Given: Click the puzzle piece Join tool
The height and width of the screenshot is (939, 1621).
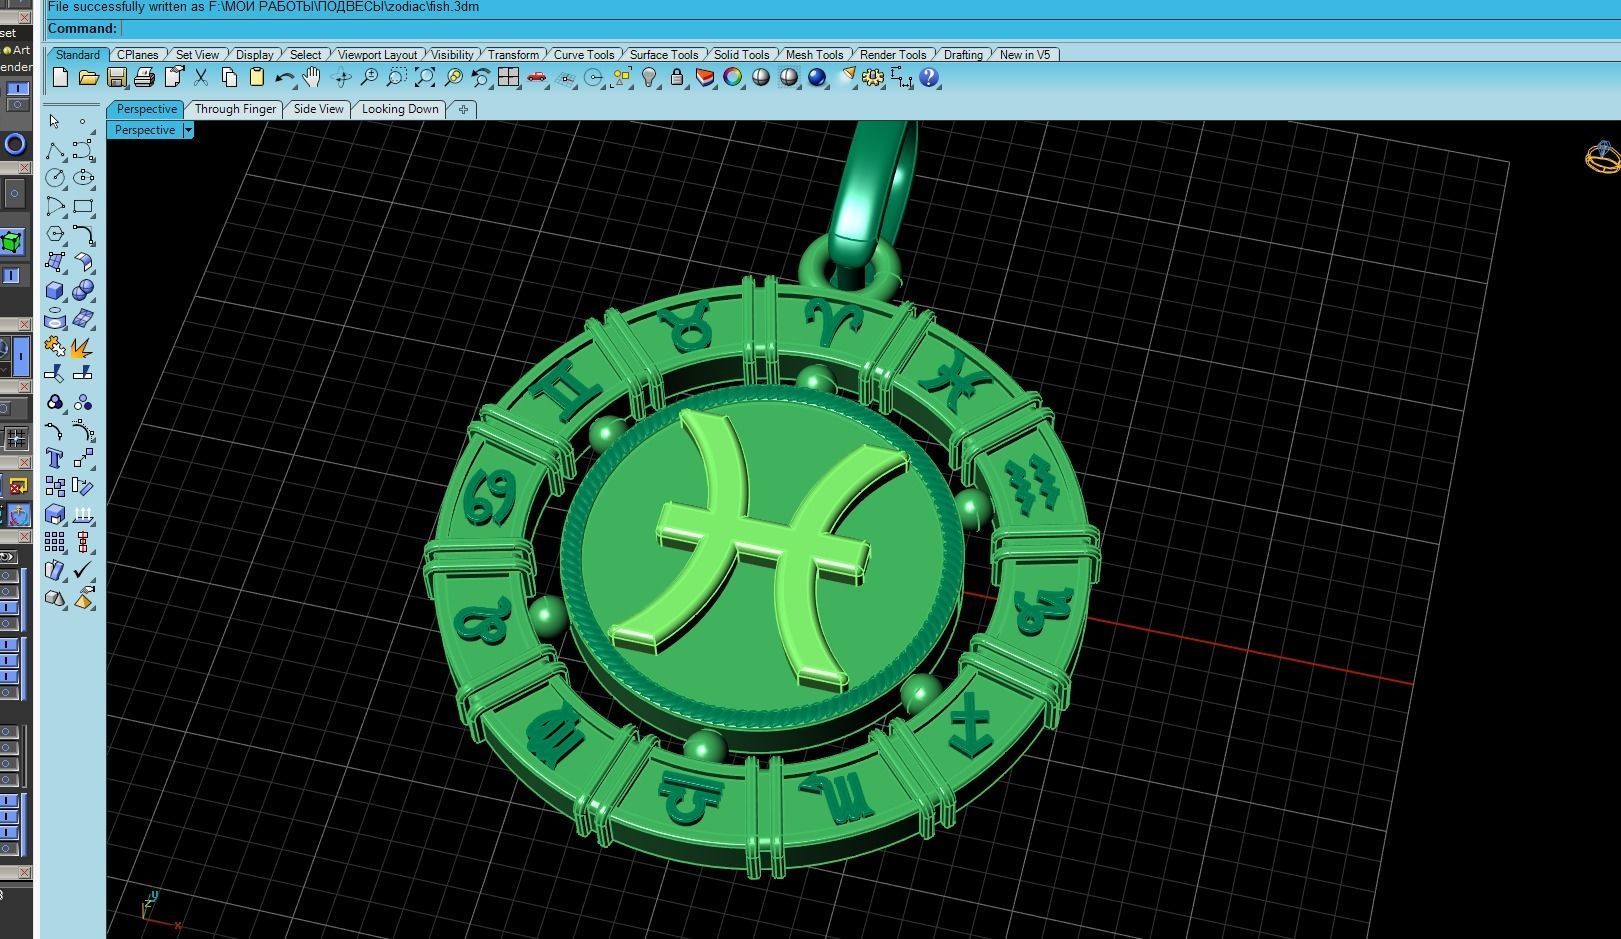Looking at the screenshot, I should pyautogui.click(x=55, y=347).
